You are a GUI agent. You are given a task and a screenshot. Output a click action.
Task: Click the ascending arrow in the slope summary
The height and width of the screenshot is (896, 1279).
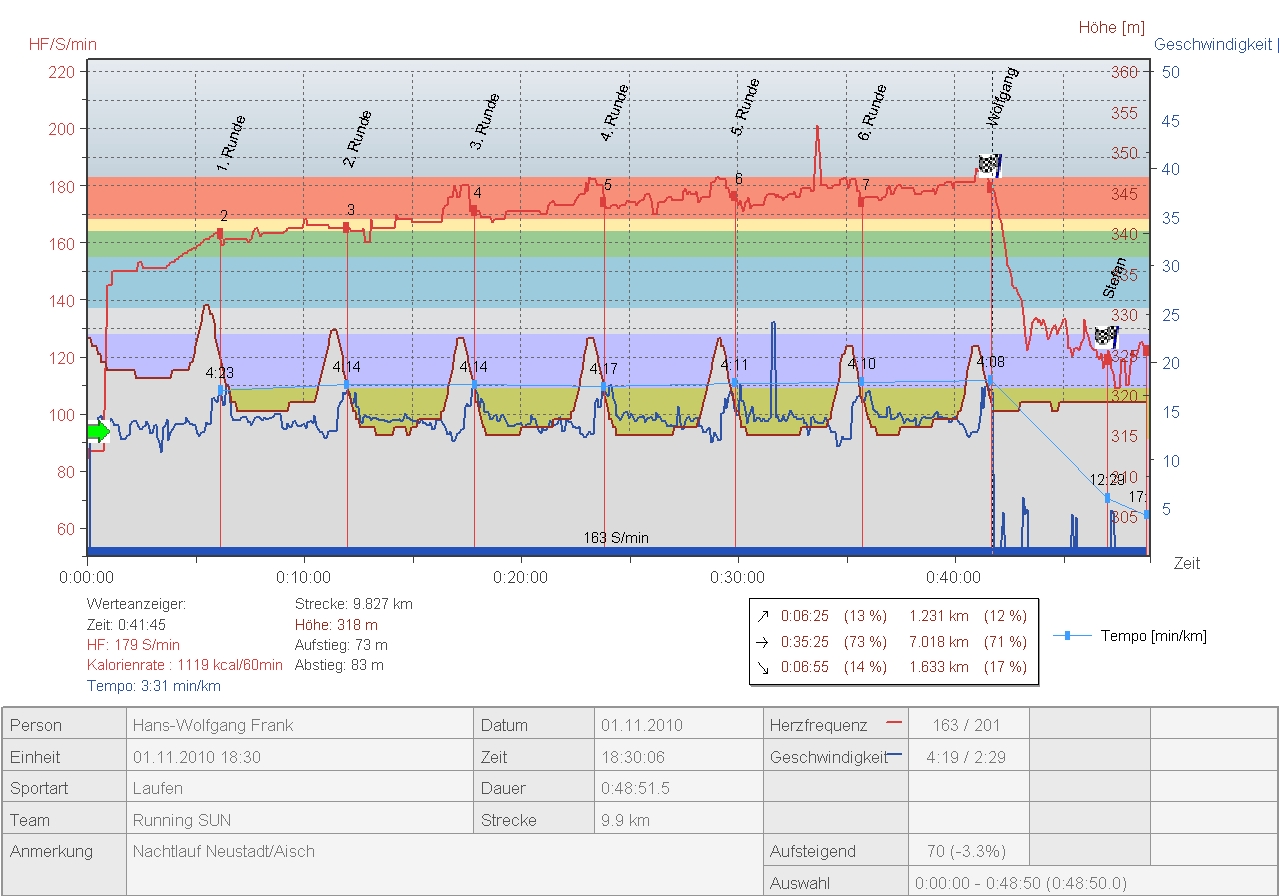click(x=763, y=617)
